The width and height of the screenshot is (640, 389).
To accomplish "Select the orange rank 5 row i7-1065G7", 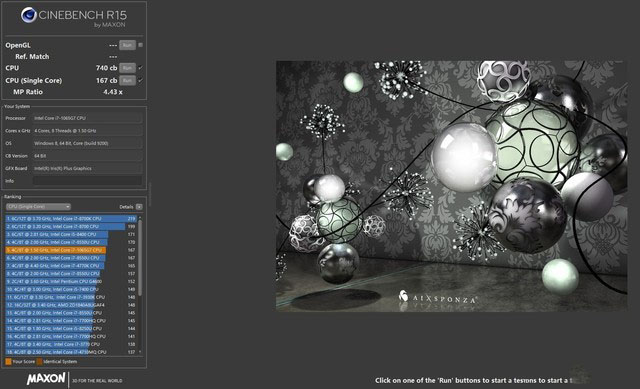I will coord(71,250).
